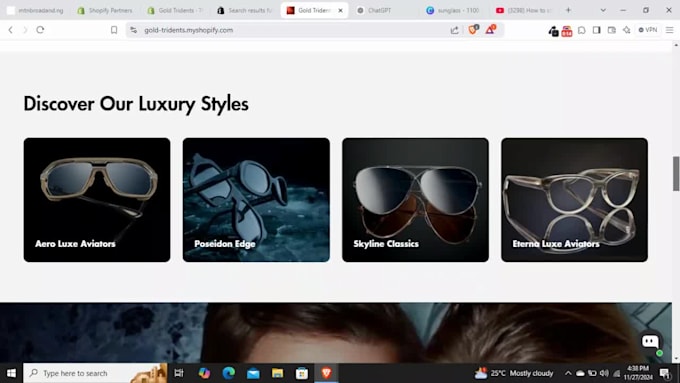This screenshot has width=680, height=383.
Task: Click the VPN button
Action: [x=648, y=30]
